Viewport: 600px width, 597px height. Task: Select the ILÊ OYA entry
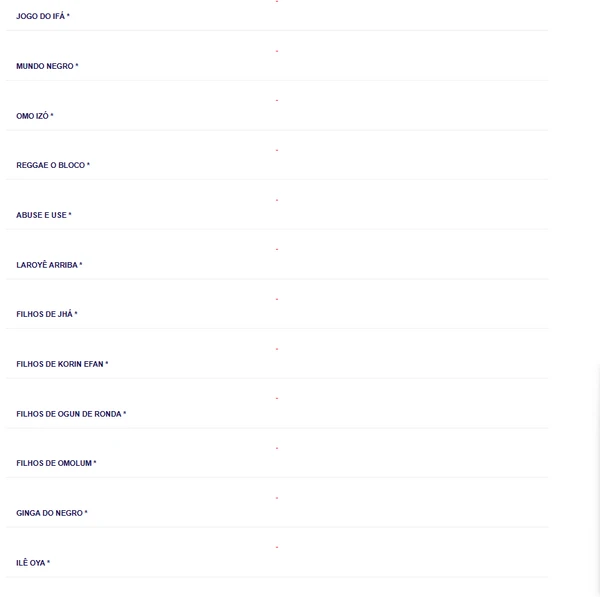click(x=33, y=563)
